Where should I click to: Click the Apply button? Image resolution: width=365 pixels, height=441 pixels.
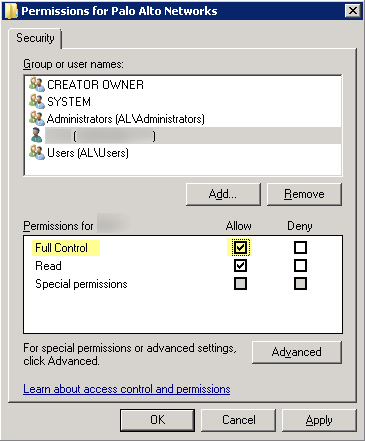[x=319, y=420]
